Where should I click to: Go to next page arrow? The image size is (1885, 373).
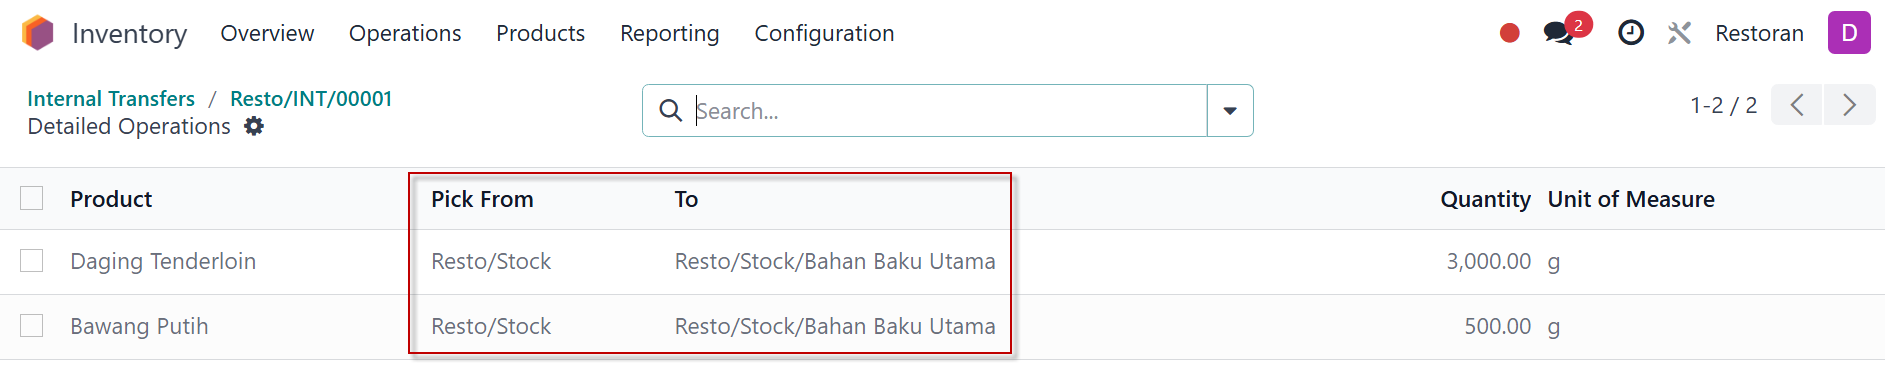coord(1850,105)
